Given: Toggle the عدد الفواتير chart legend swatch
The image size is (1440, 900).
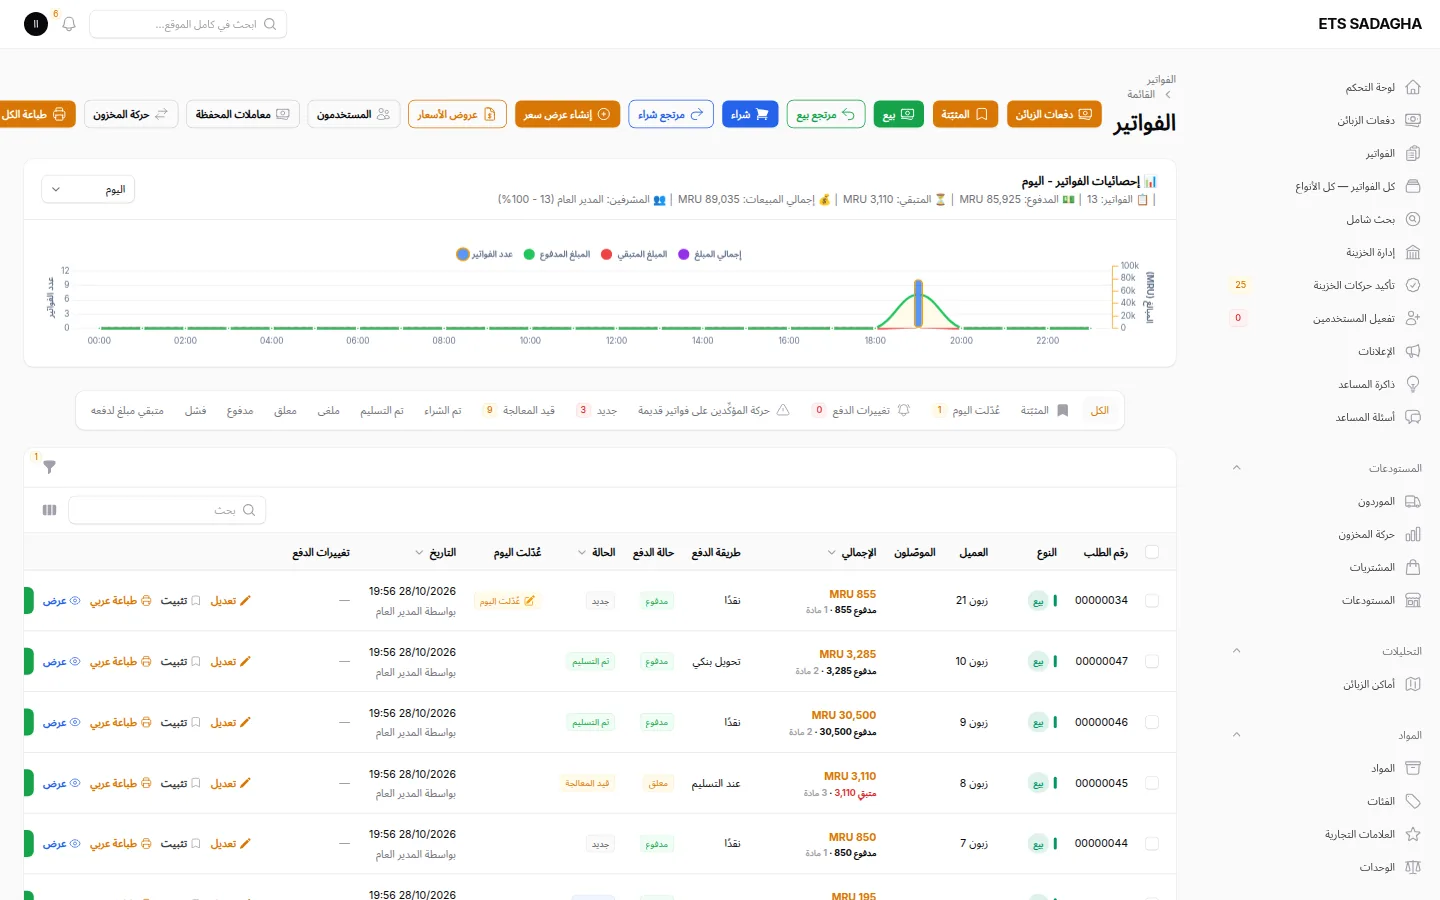Looking at the screenshot, I should [462, 254].
